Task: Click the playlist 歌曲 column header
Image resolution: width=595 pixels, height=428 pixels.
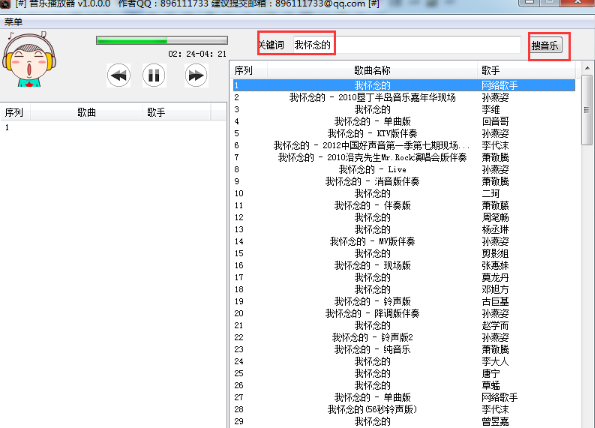Action: [x=87, y=112]
